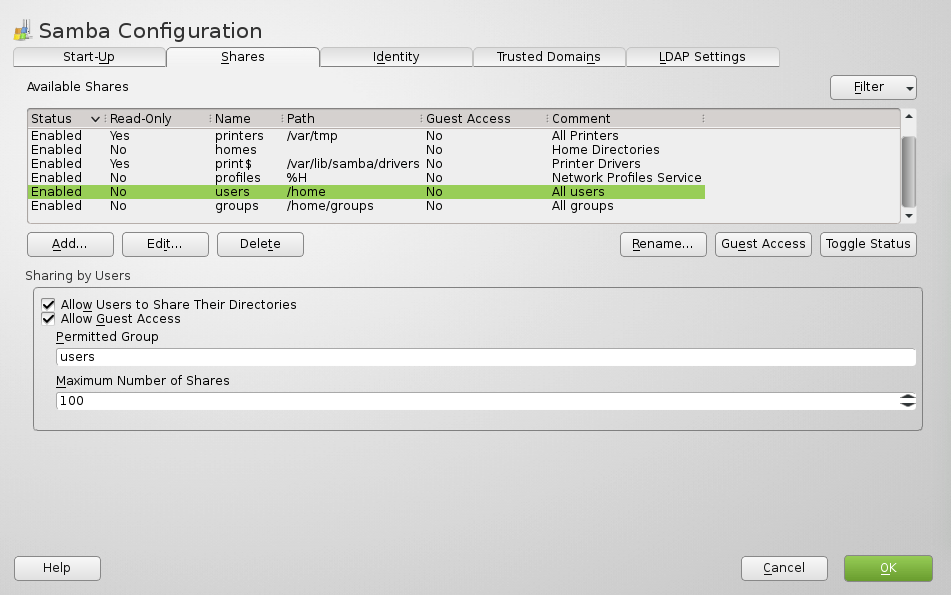Go to the Trusted Domains tab
The height and width of the screenshot is (595, 951).
tap(549, 57)
